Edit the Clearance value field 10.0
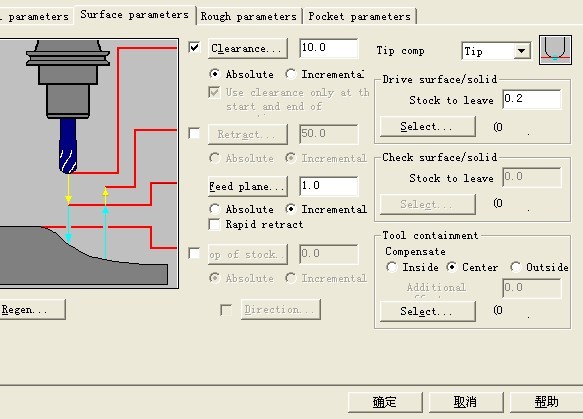Viewport: 583px width, 419px height. click(x=329, y=48)
